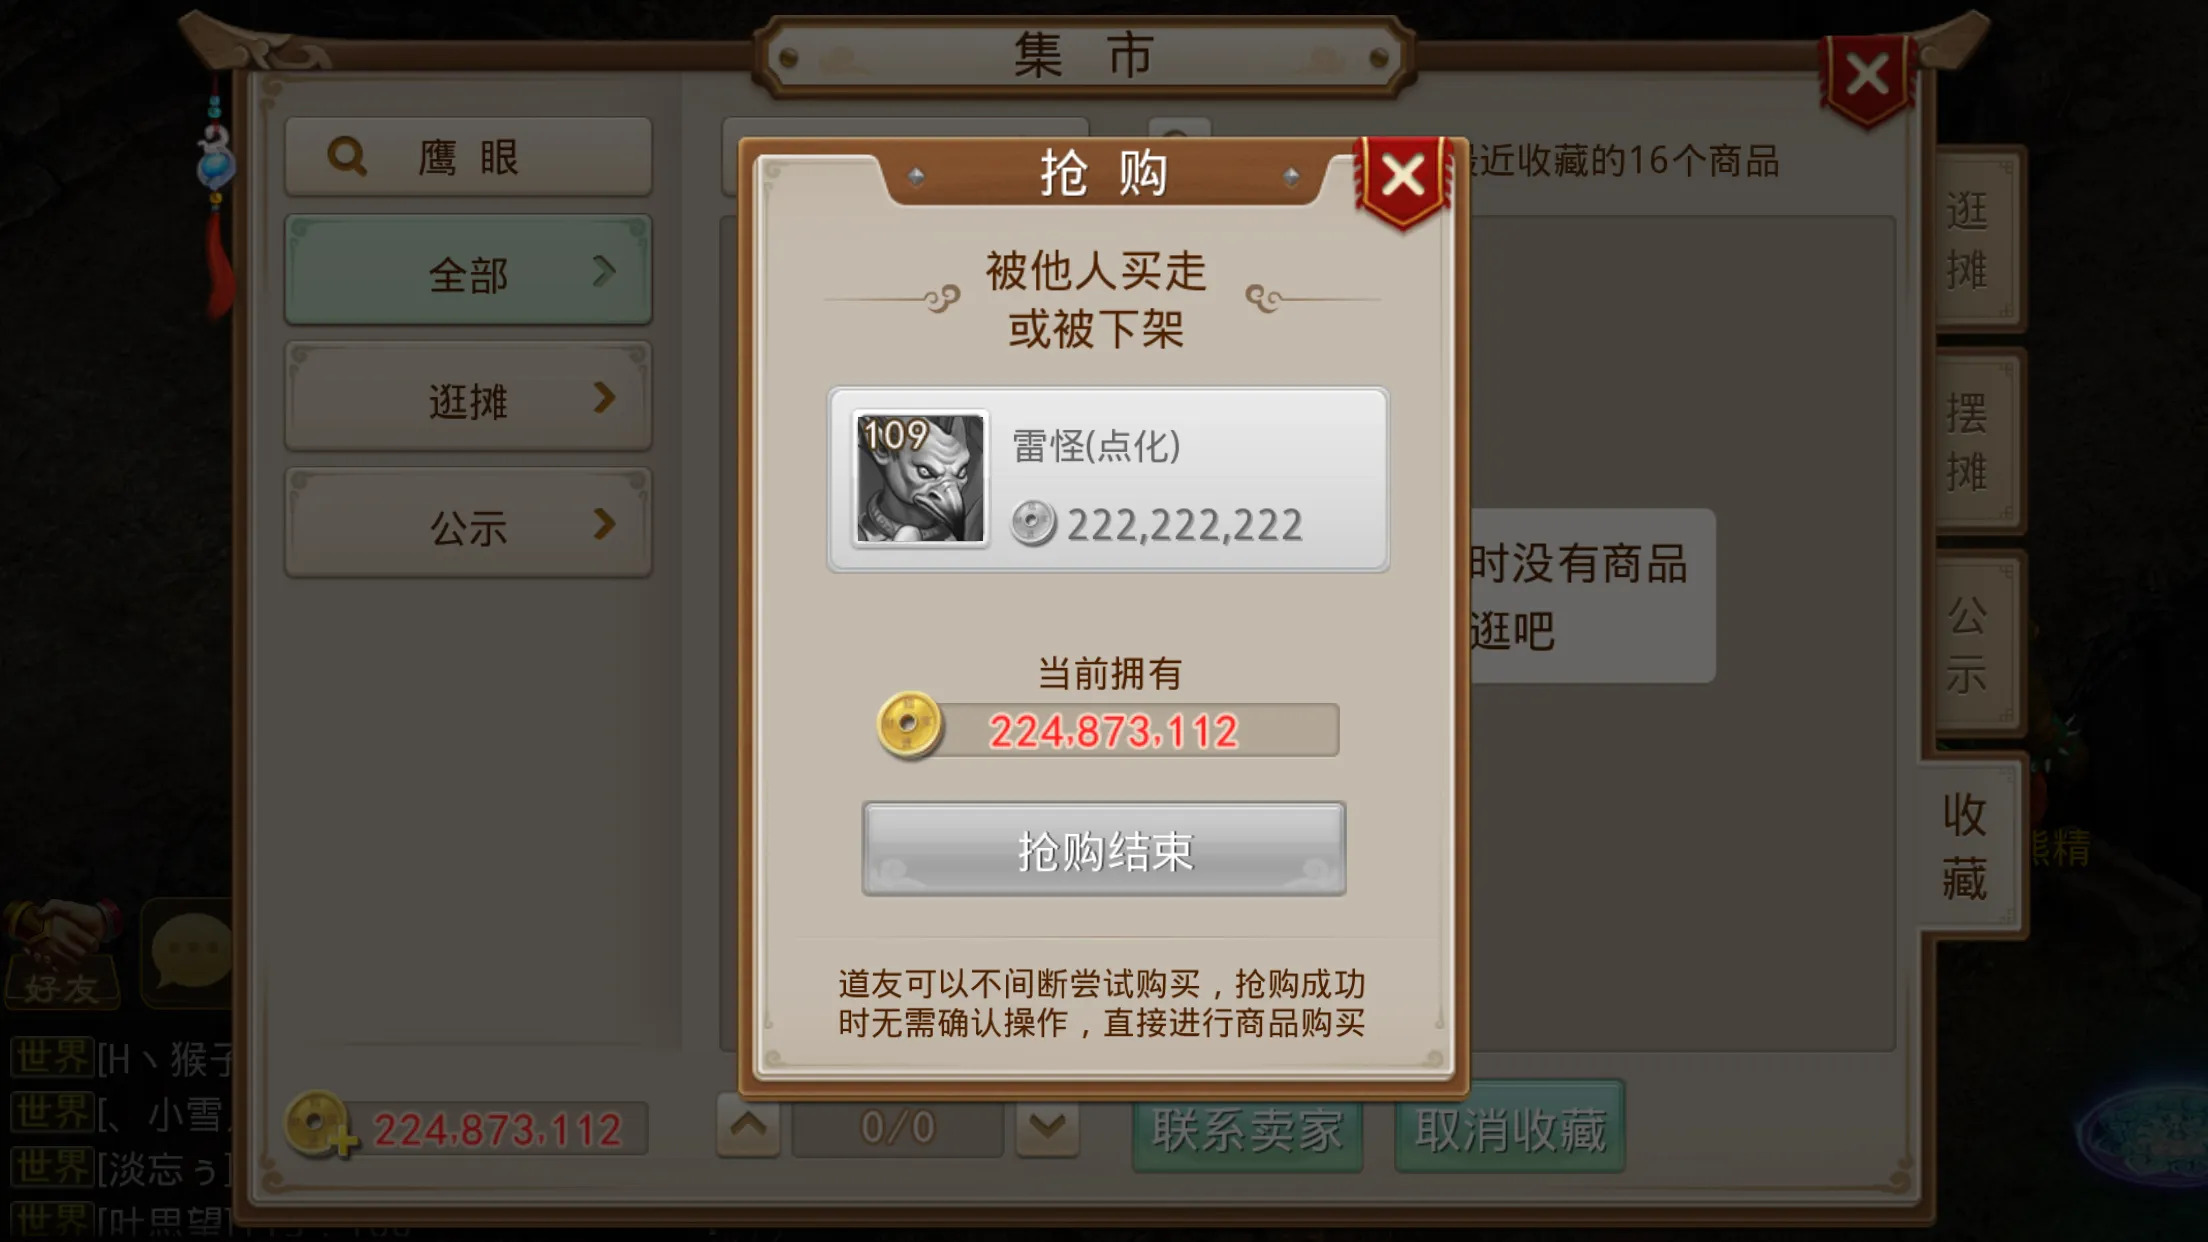Close the 抢购 dialog with red X
2208x1242 pixels.
tap(1403, 178)
